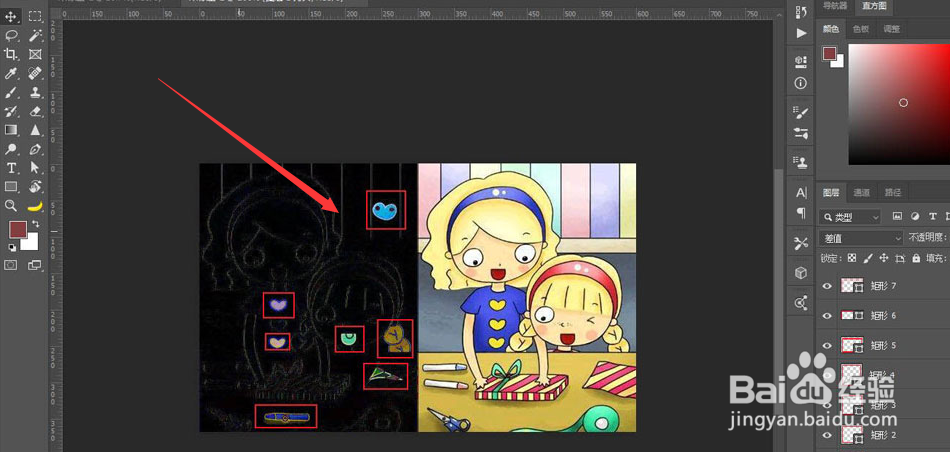Open the Properties panel icon

(801, 61)
